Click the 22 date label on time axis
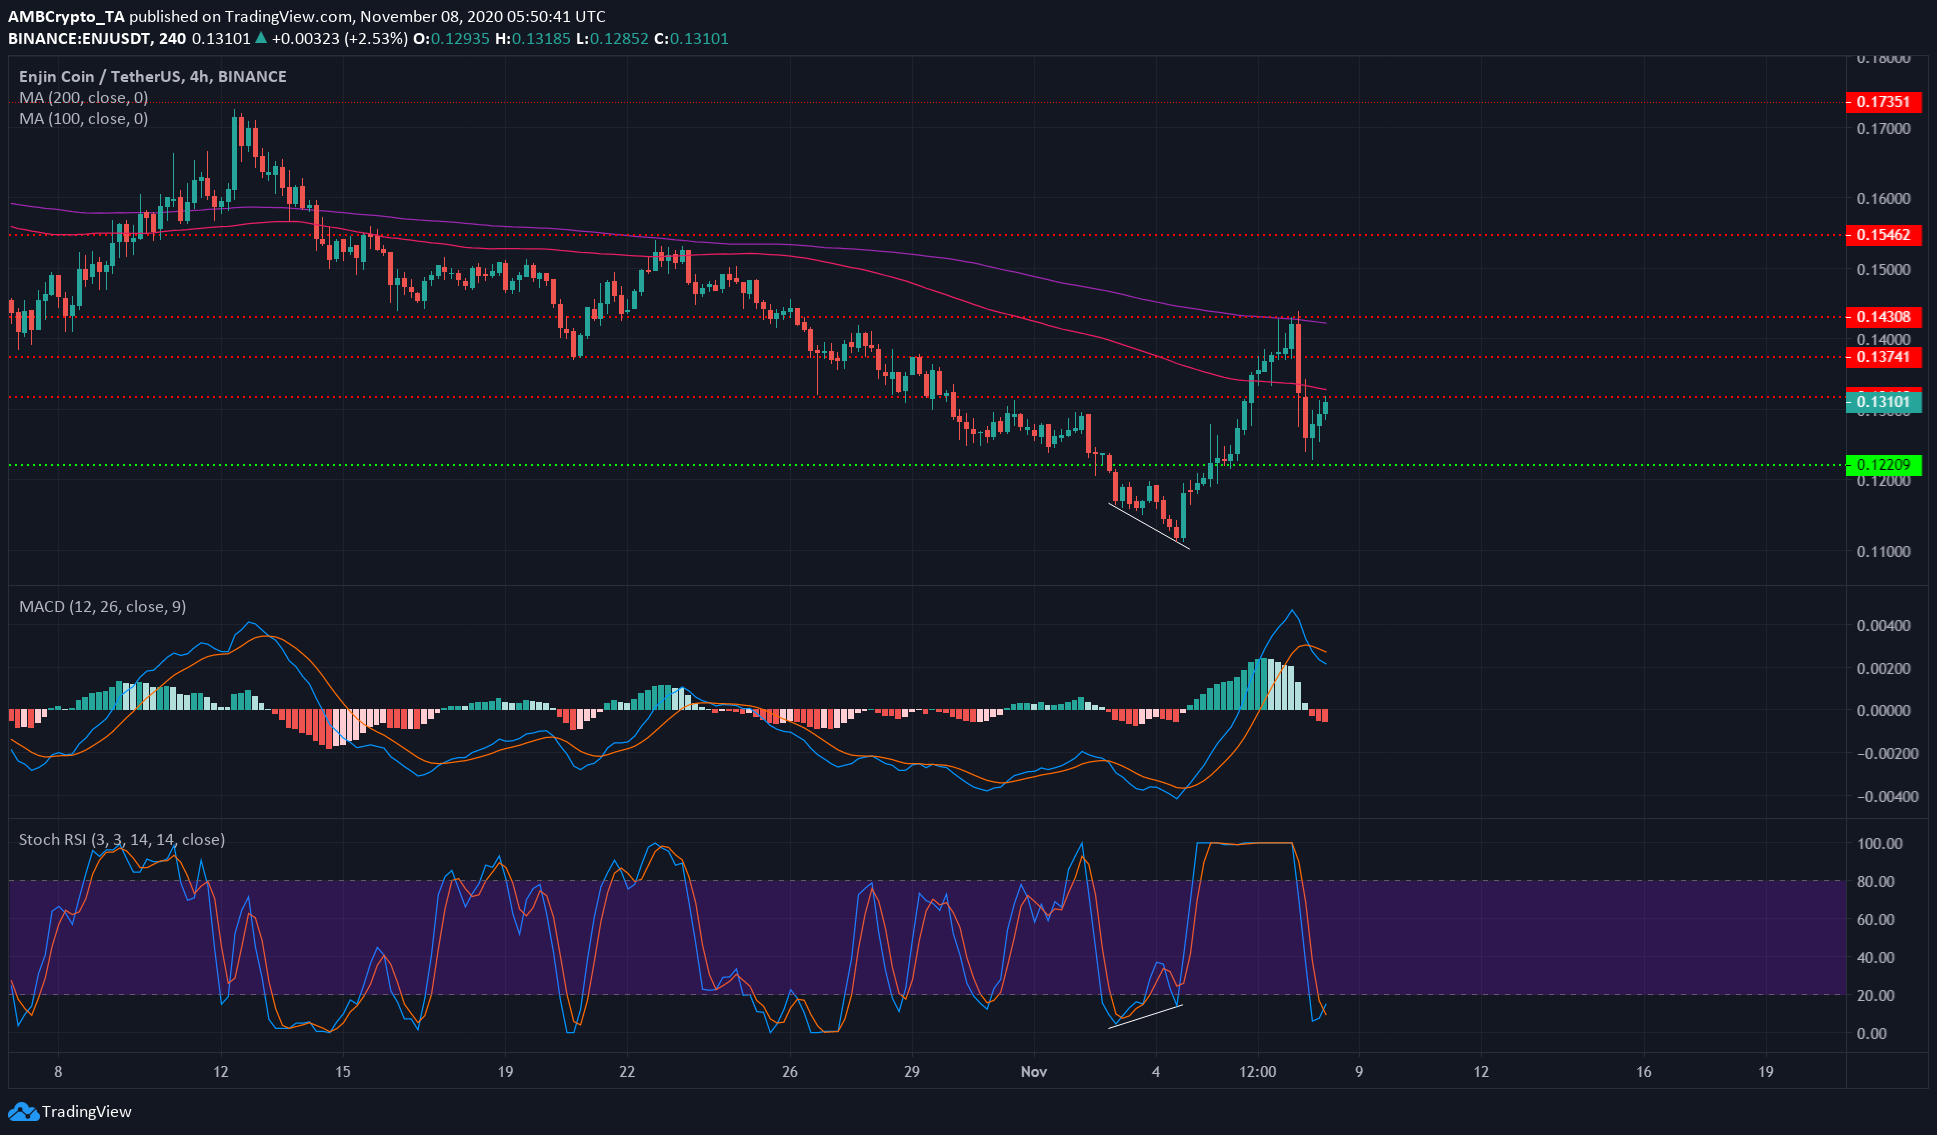Screen dimensions: 1937x1135 [627, 1072]
